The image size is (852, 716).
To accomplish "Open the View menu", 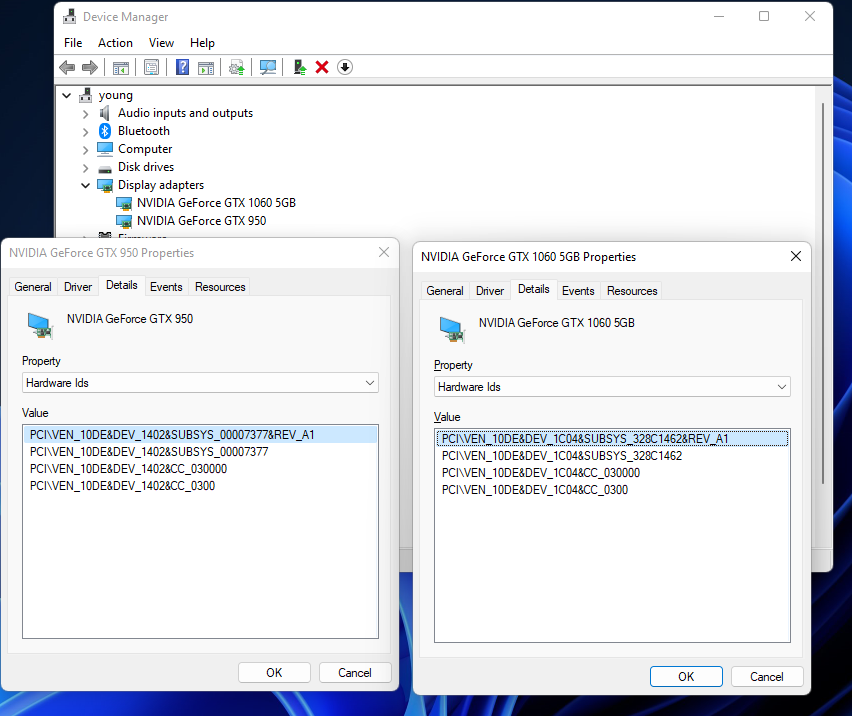I will point(161,43).
